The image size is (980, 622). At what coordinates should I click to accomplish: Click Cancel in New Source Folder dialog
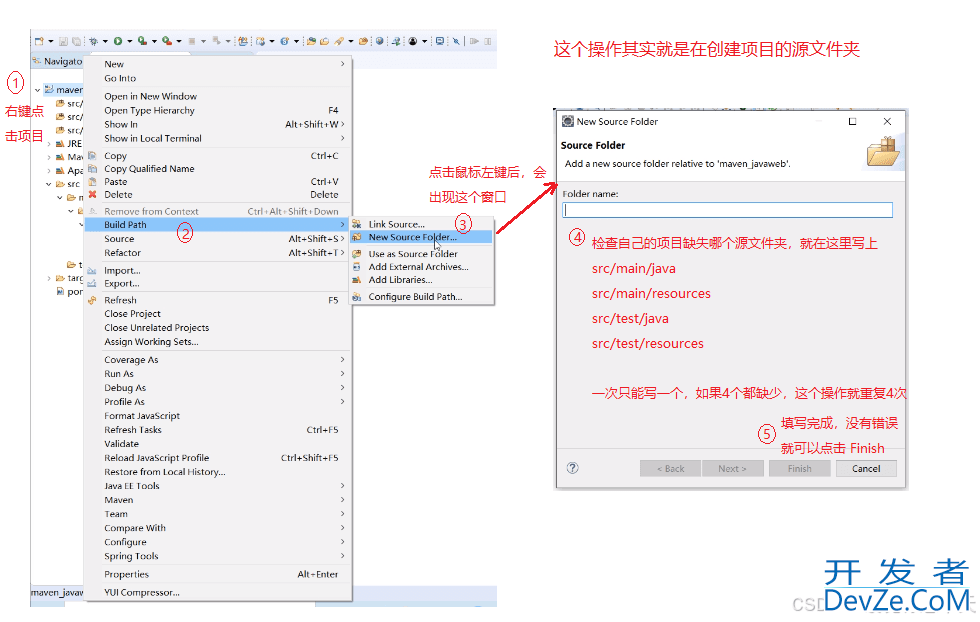click(x=866, y=468)
